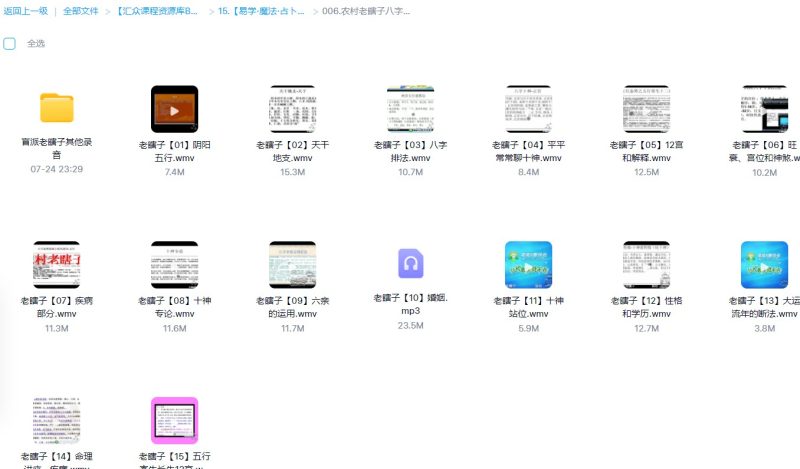The width and height of the screenshot is (800, 469).
Task: Select 老瞎子【09】六亲的运用.wmv thumbnail
Action: pos(292,264)
